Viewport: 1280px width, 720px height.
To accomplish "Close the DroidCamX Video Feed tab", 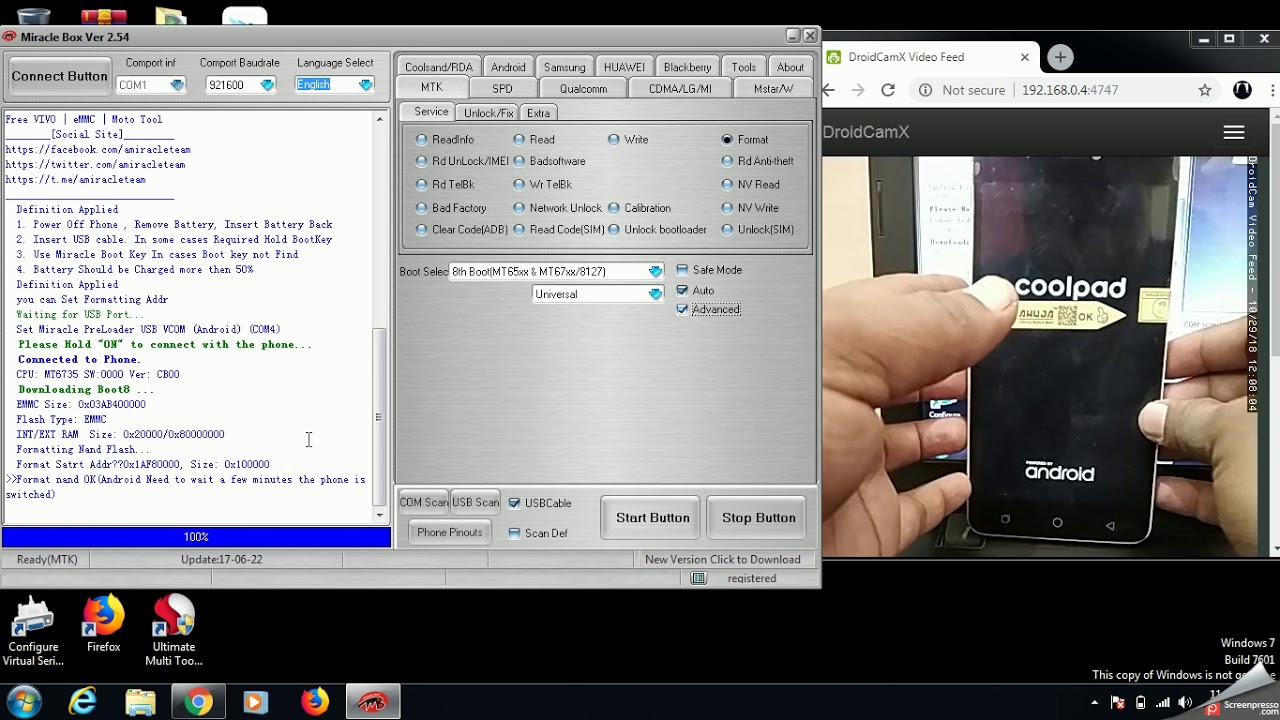I will pyautogui.click(x=1025, y=57).
